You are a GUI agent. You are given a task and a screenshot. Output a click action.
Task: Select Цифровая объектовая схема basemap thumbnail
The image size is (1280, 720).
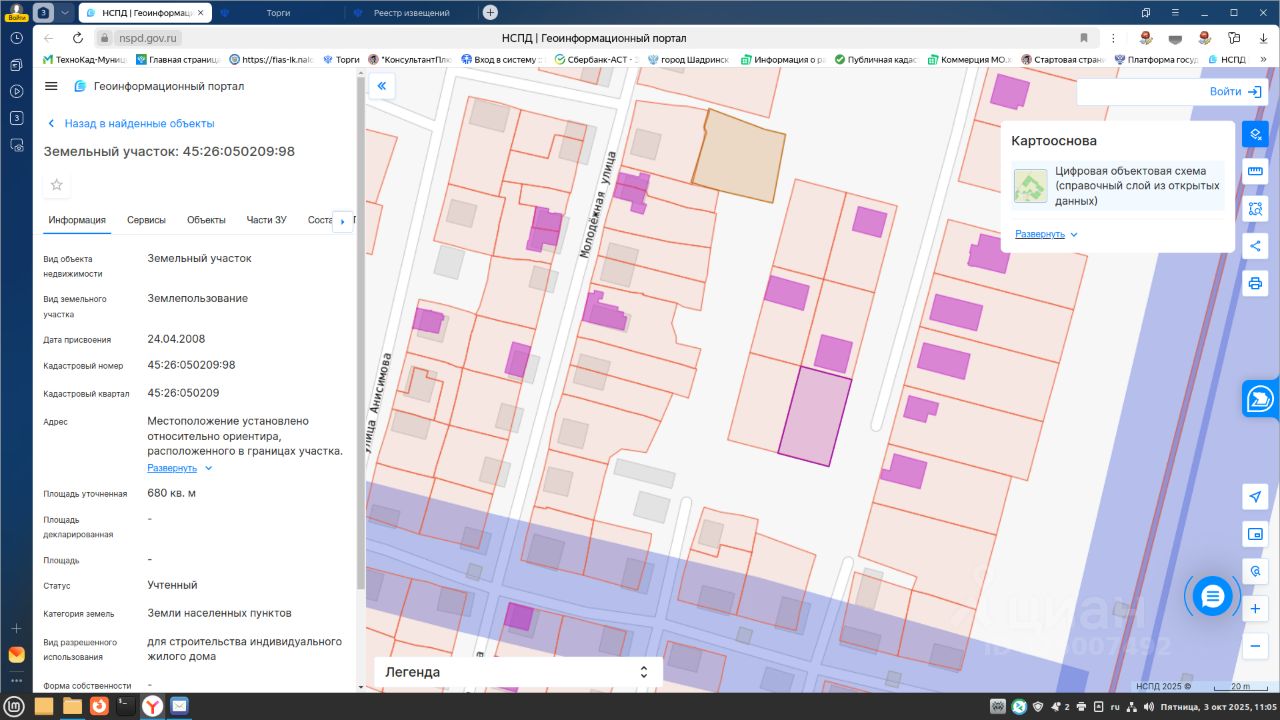(1030, 186)
